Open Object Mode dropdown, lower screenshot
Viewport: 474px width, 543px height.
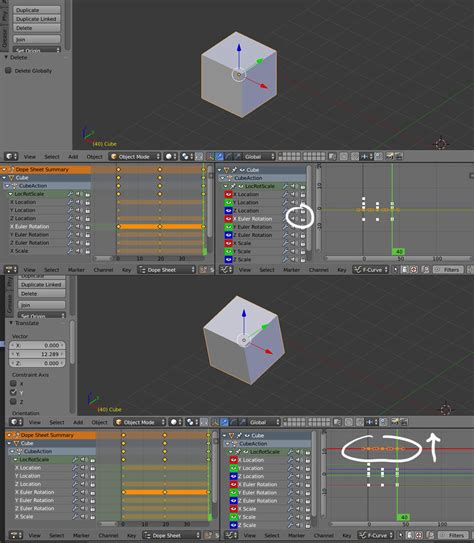tap(140, 422)
